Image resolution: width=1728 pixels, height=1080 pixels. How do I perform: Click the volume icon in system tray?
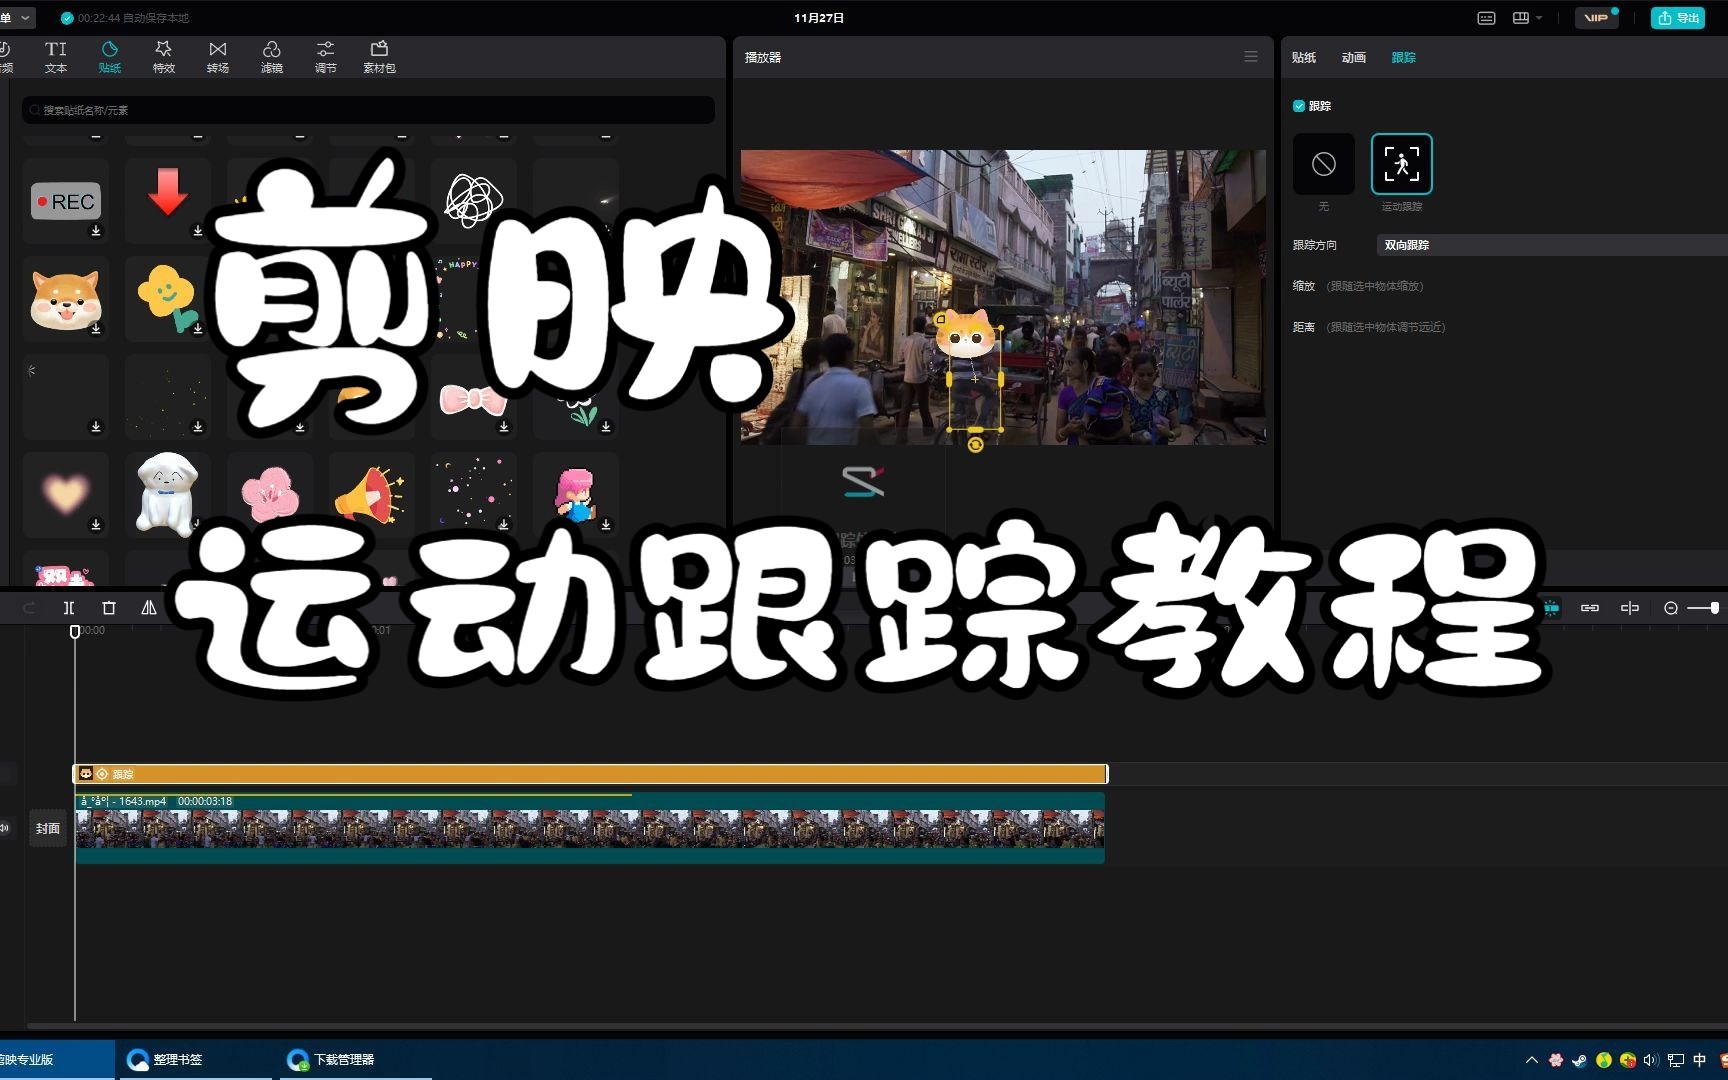(x=1651, y=1060)
